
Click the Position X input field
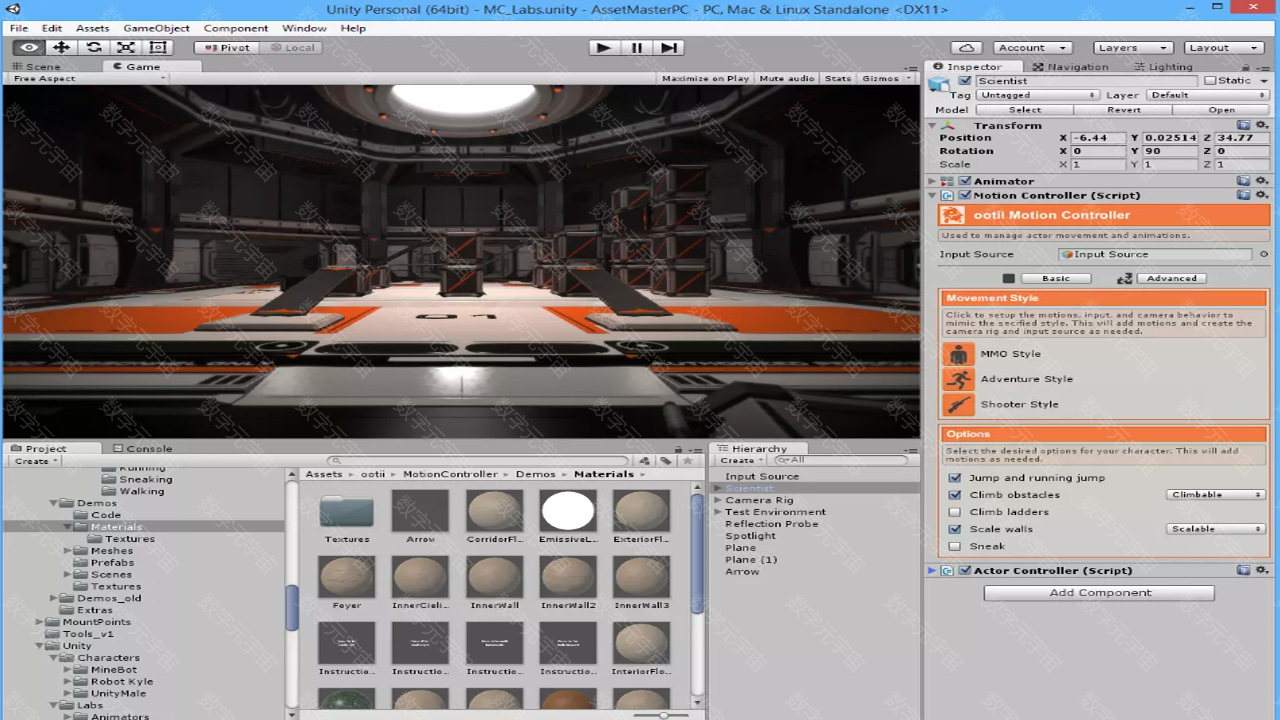(1098, 138)
